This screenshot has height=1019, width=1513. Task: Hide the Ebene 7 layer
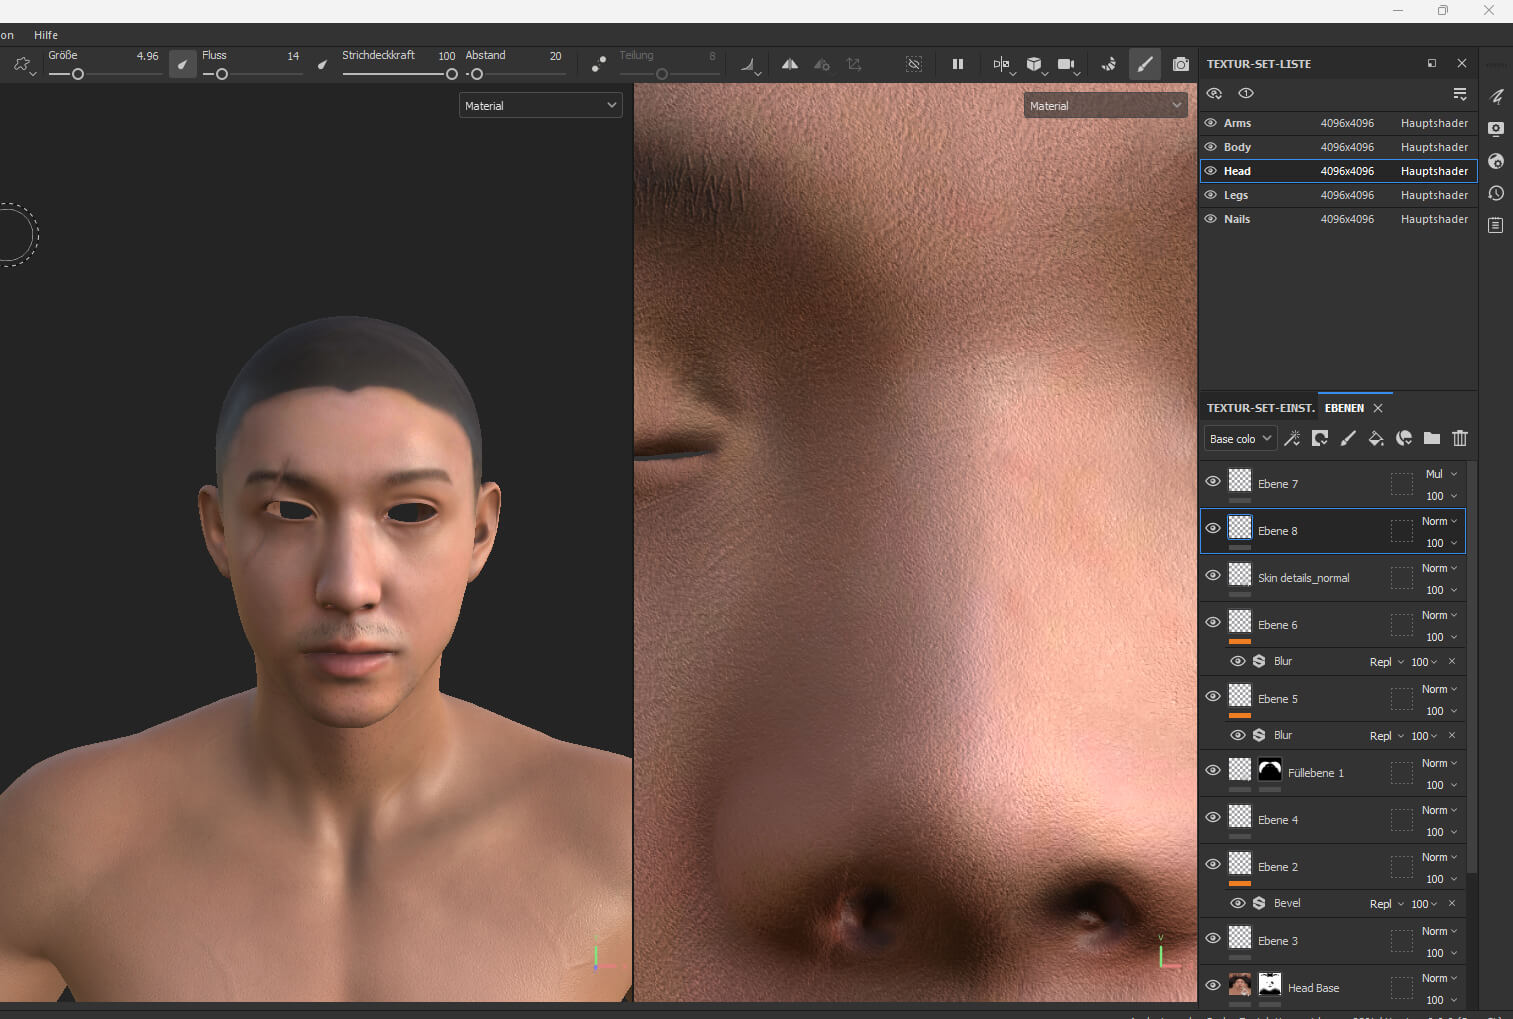pyautogui.click(x=1213, y=481)
